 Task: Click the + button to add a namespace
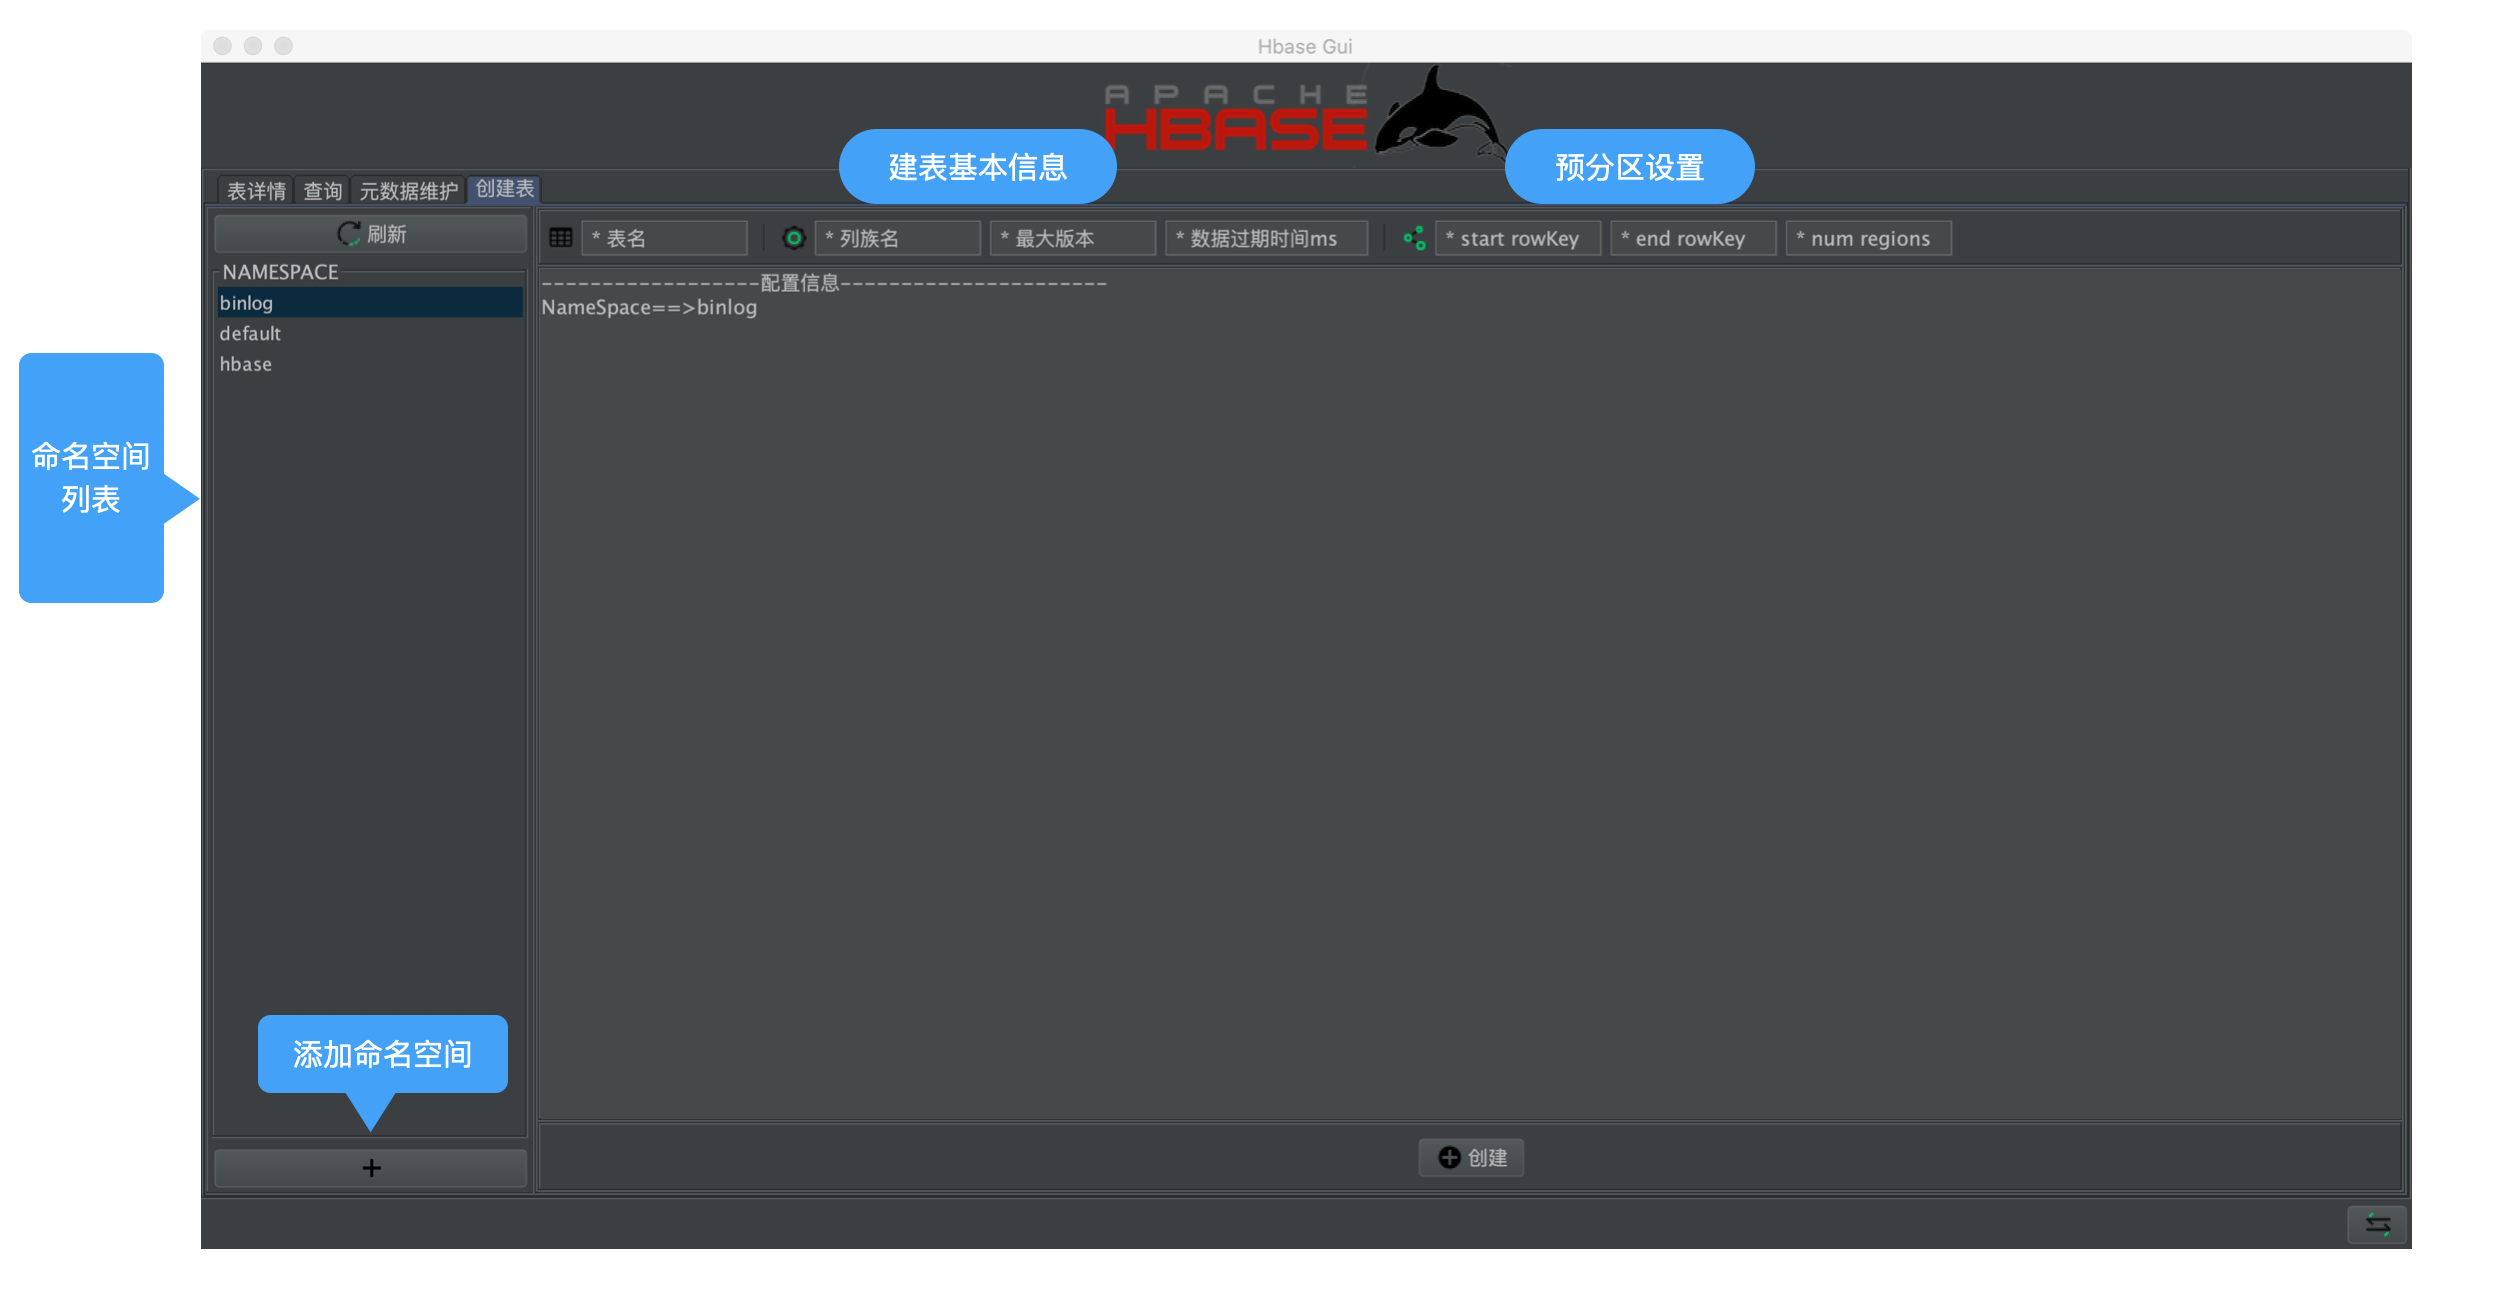coord(370,1167)
